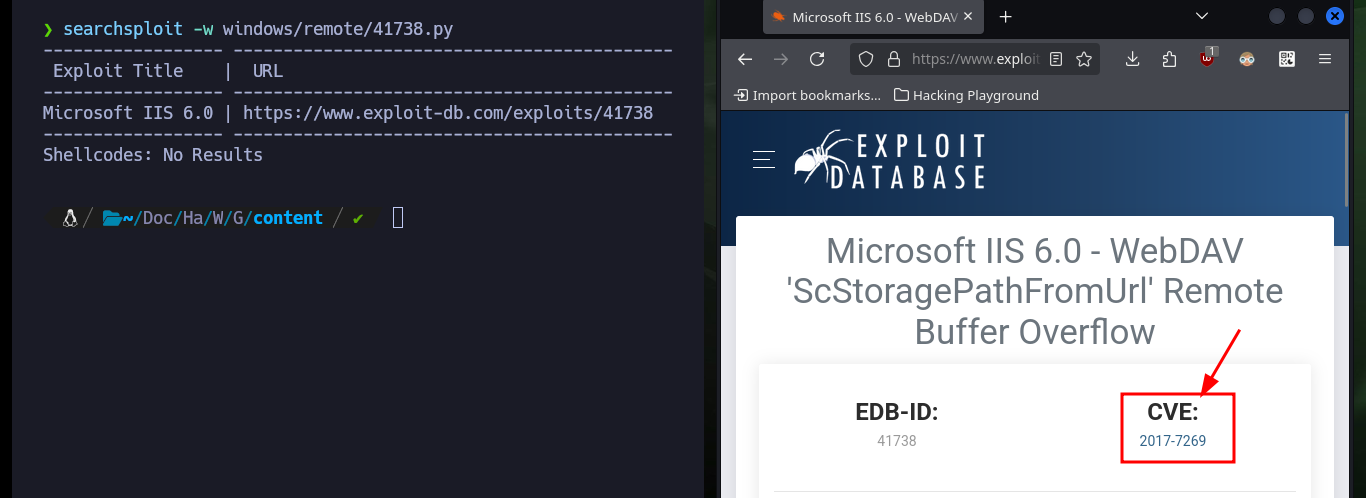Open the QR code extension
Image resolution: width=1366 pixels, height=498 pixels.
1287,59
